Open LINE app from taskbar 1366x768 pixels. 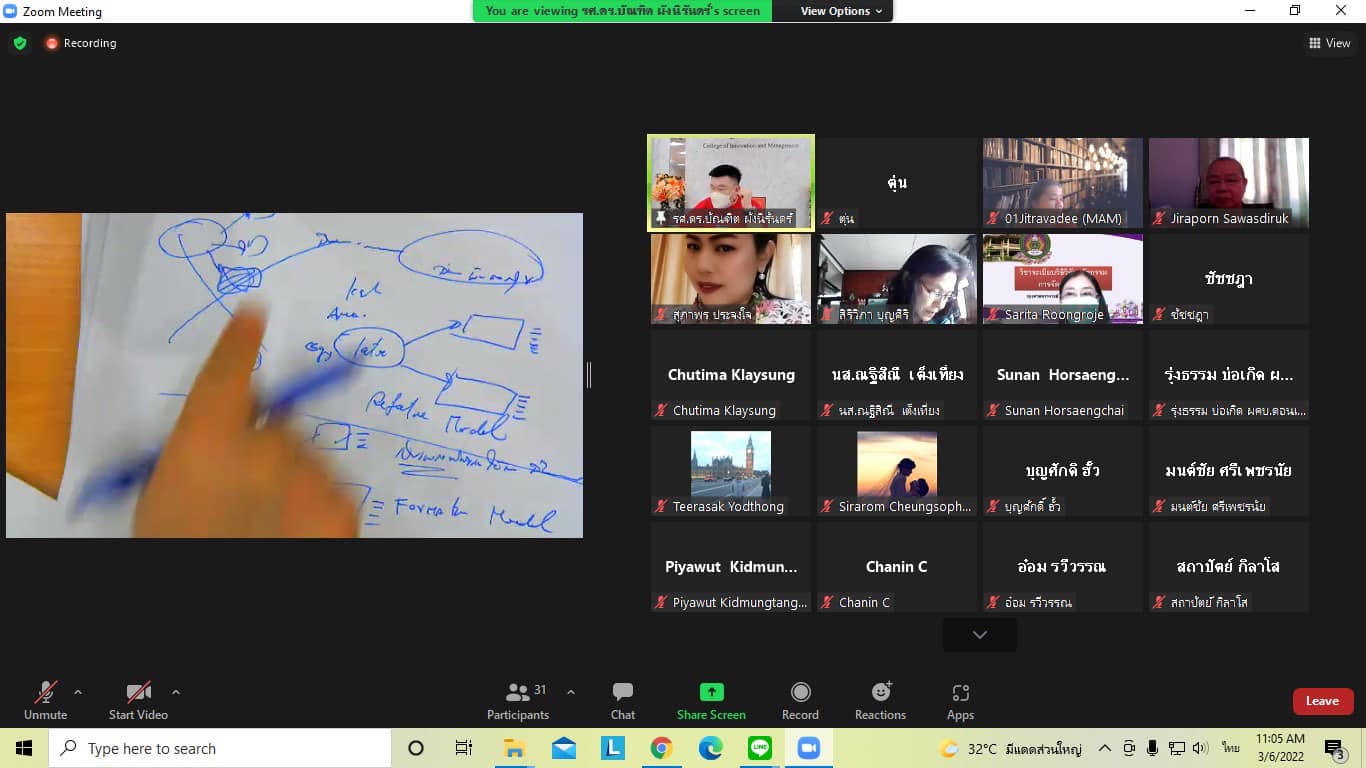pos(759,748)
